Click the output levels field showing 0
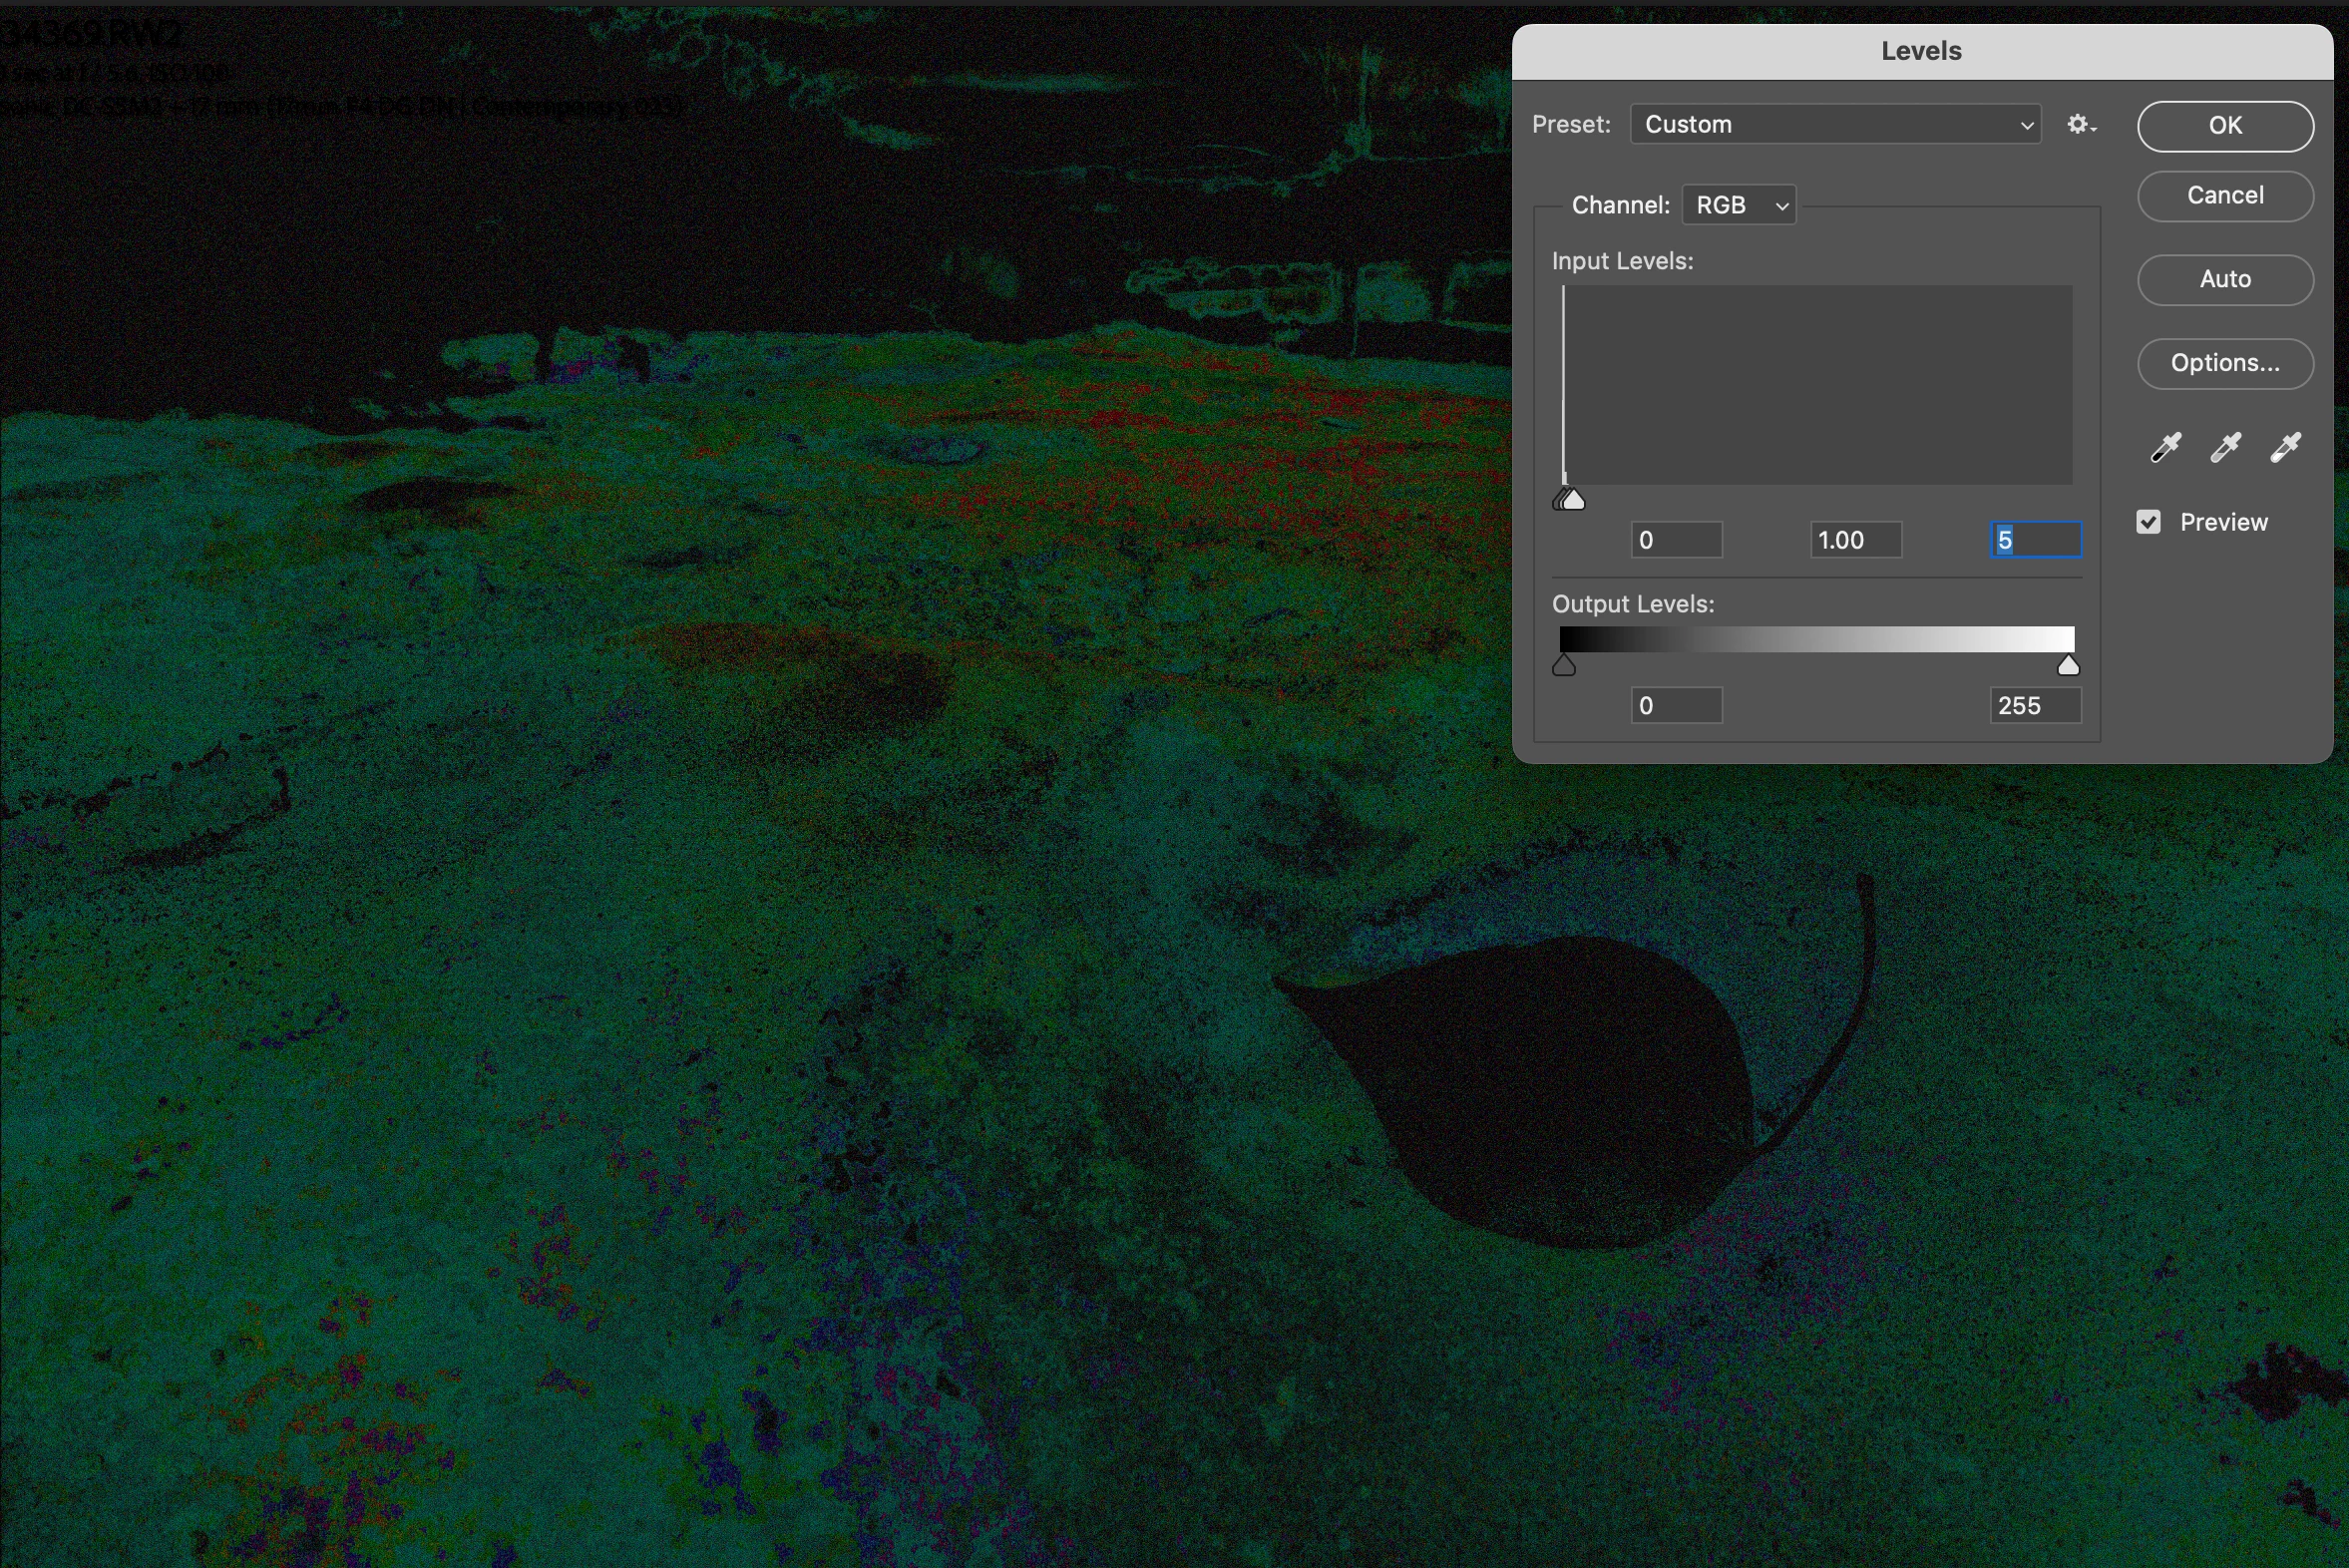This screenshot has height=1568, width=2349. 1676,706
